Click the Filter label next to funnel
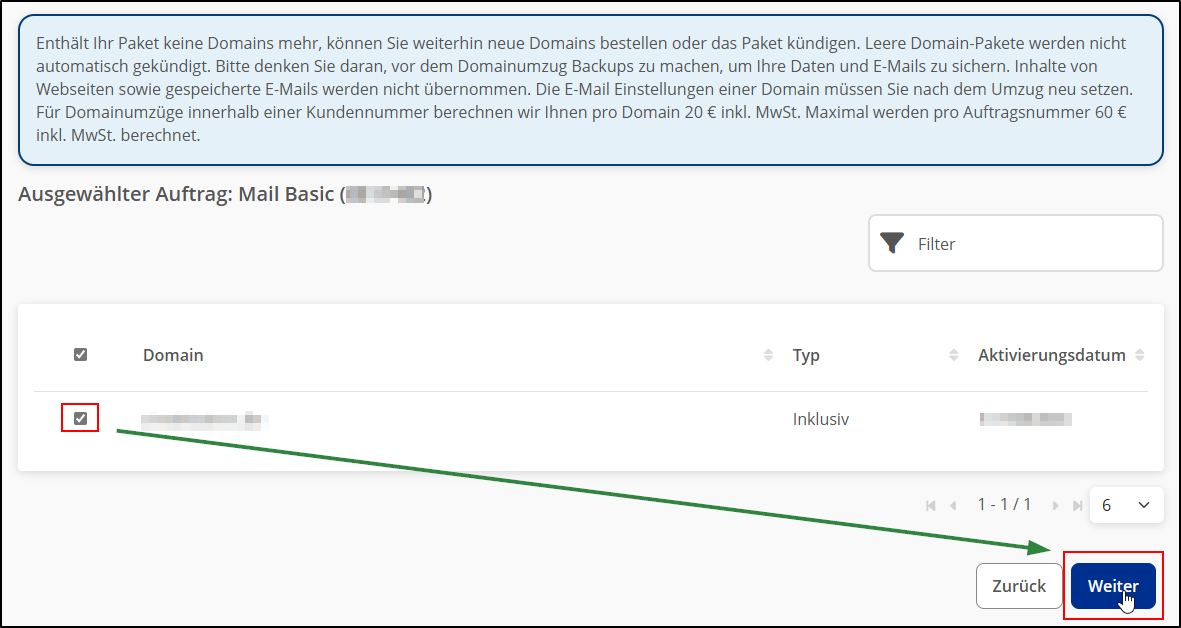The height and width of the screenshot is (628, 1181). pyautogui.click(x=936, y=243)
